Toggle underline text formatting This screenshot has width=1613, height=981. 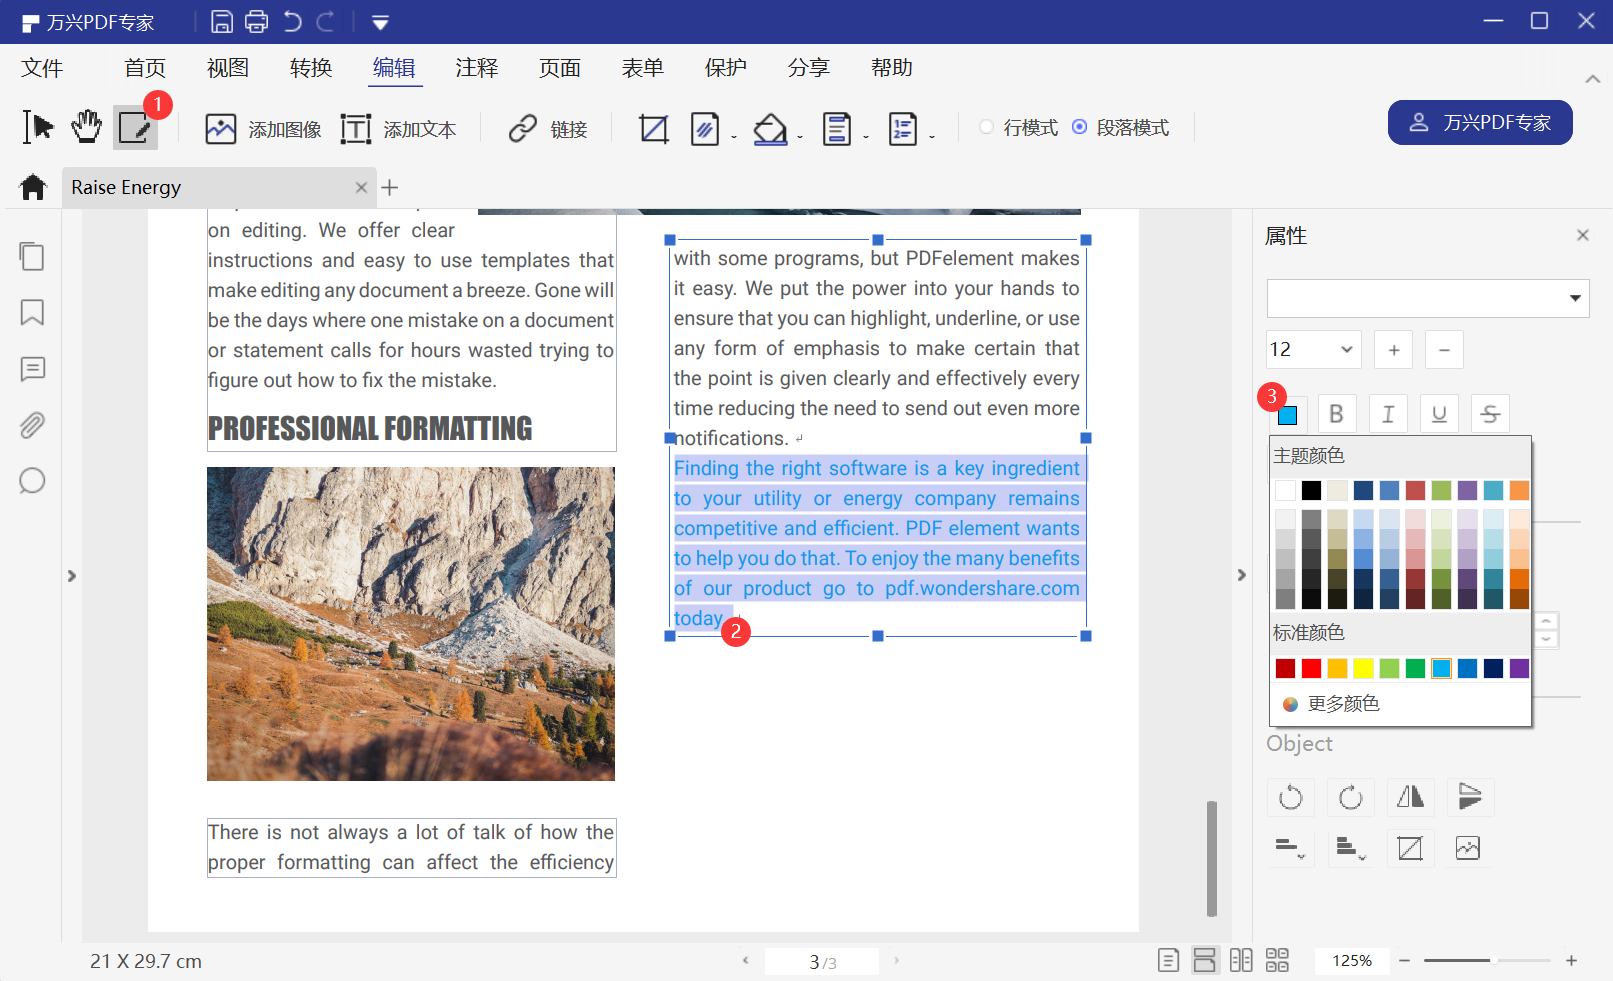1439,414
